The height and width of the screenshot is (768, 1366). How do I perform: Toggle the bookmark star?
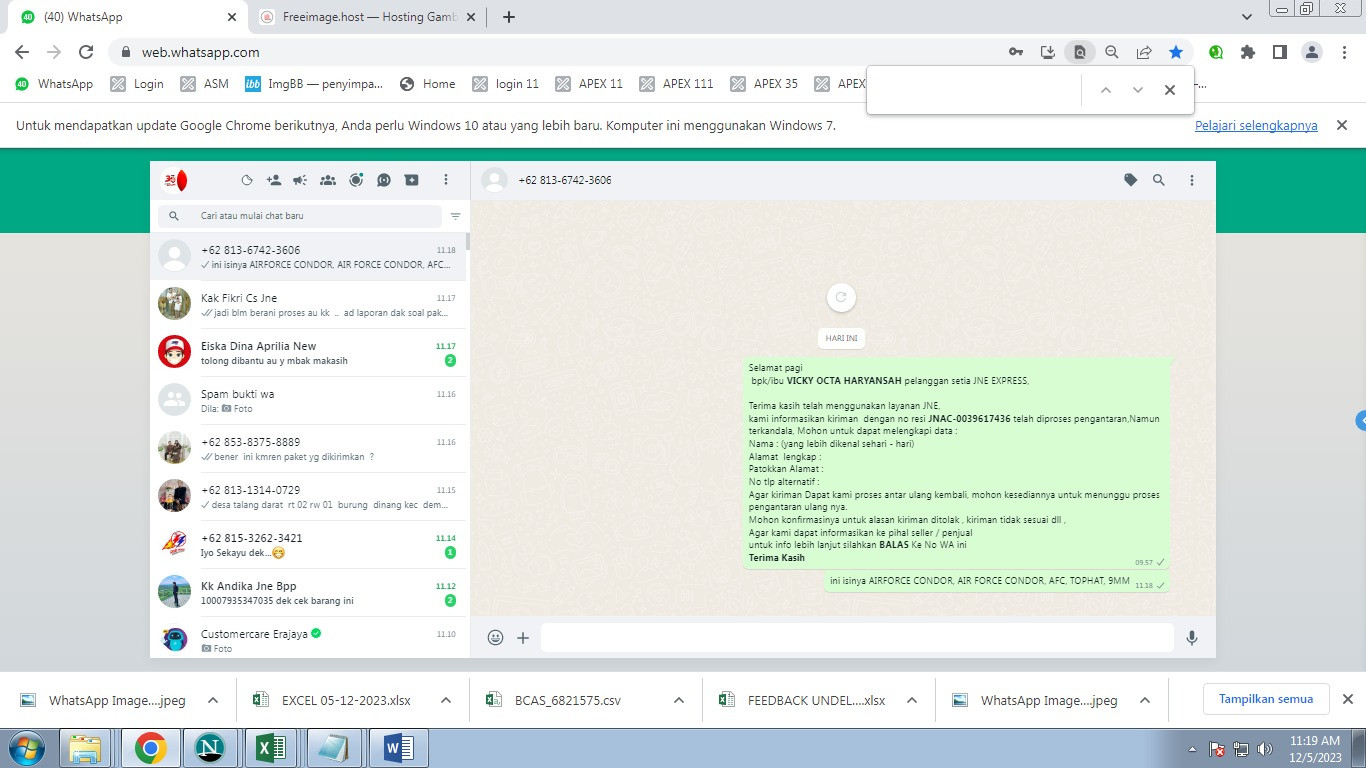[1176, 52]
